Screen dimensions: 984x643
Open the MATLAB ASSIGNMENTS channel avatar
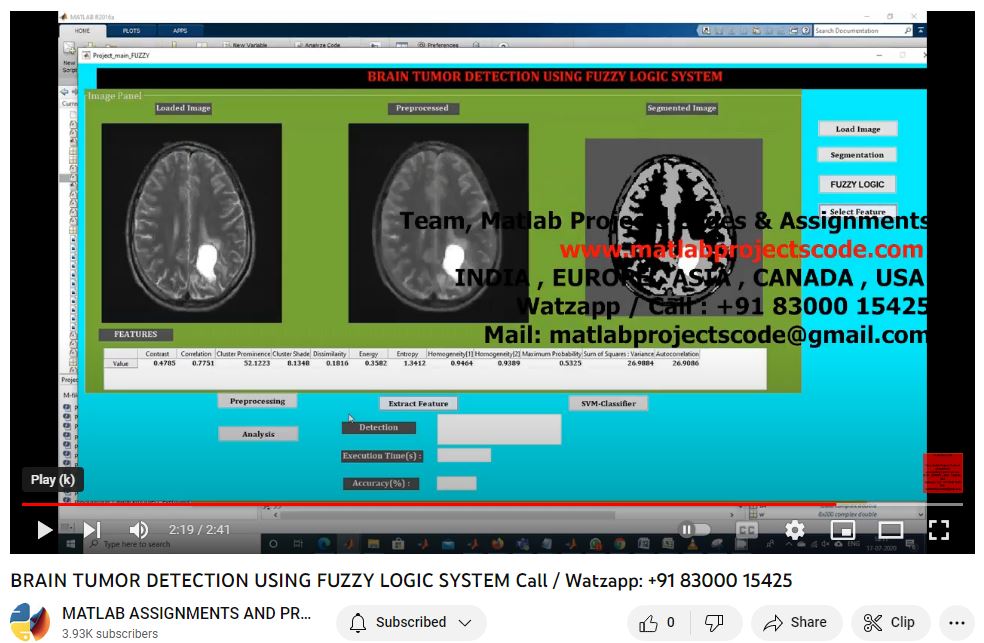coord(30,622)
